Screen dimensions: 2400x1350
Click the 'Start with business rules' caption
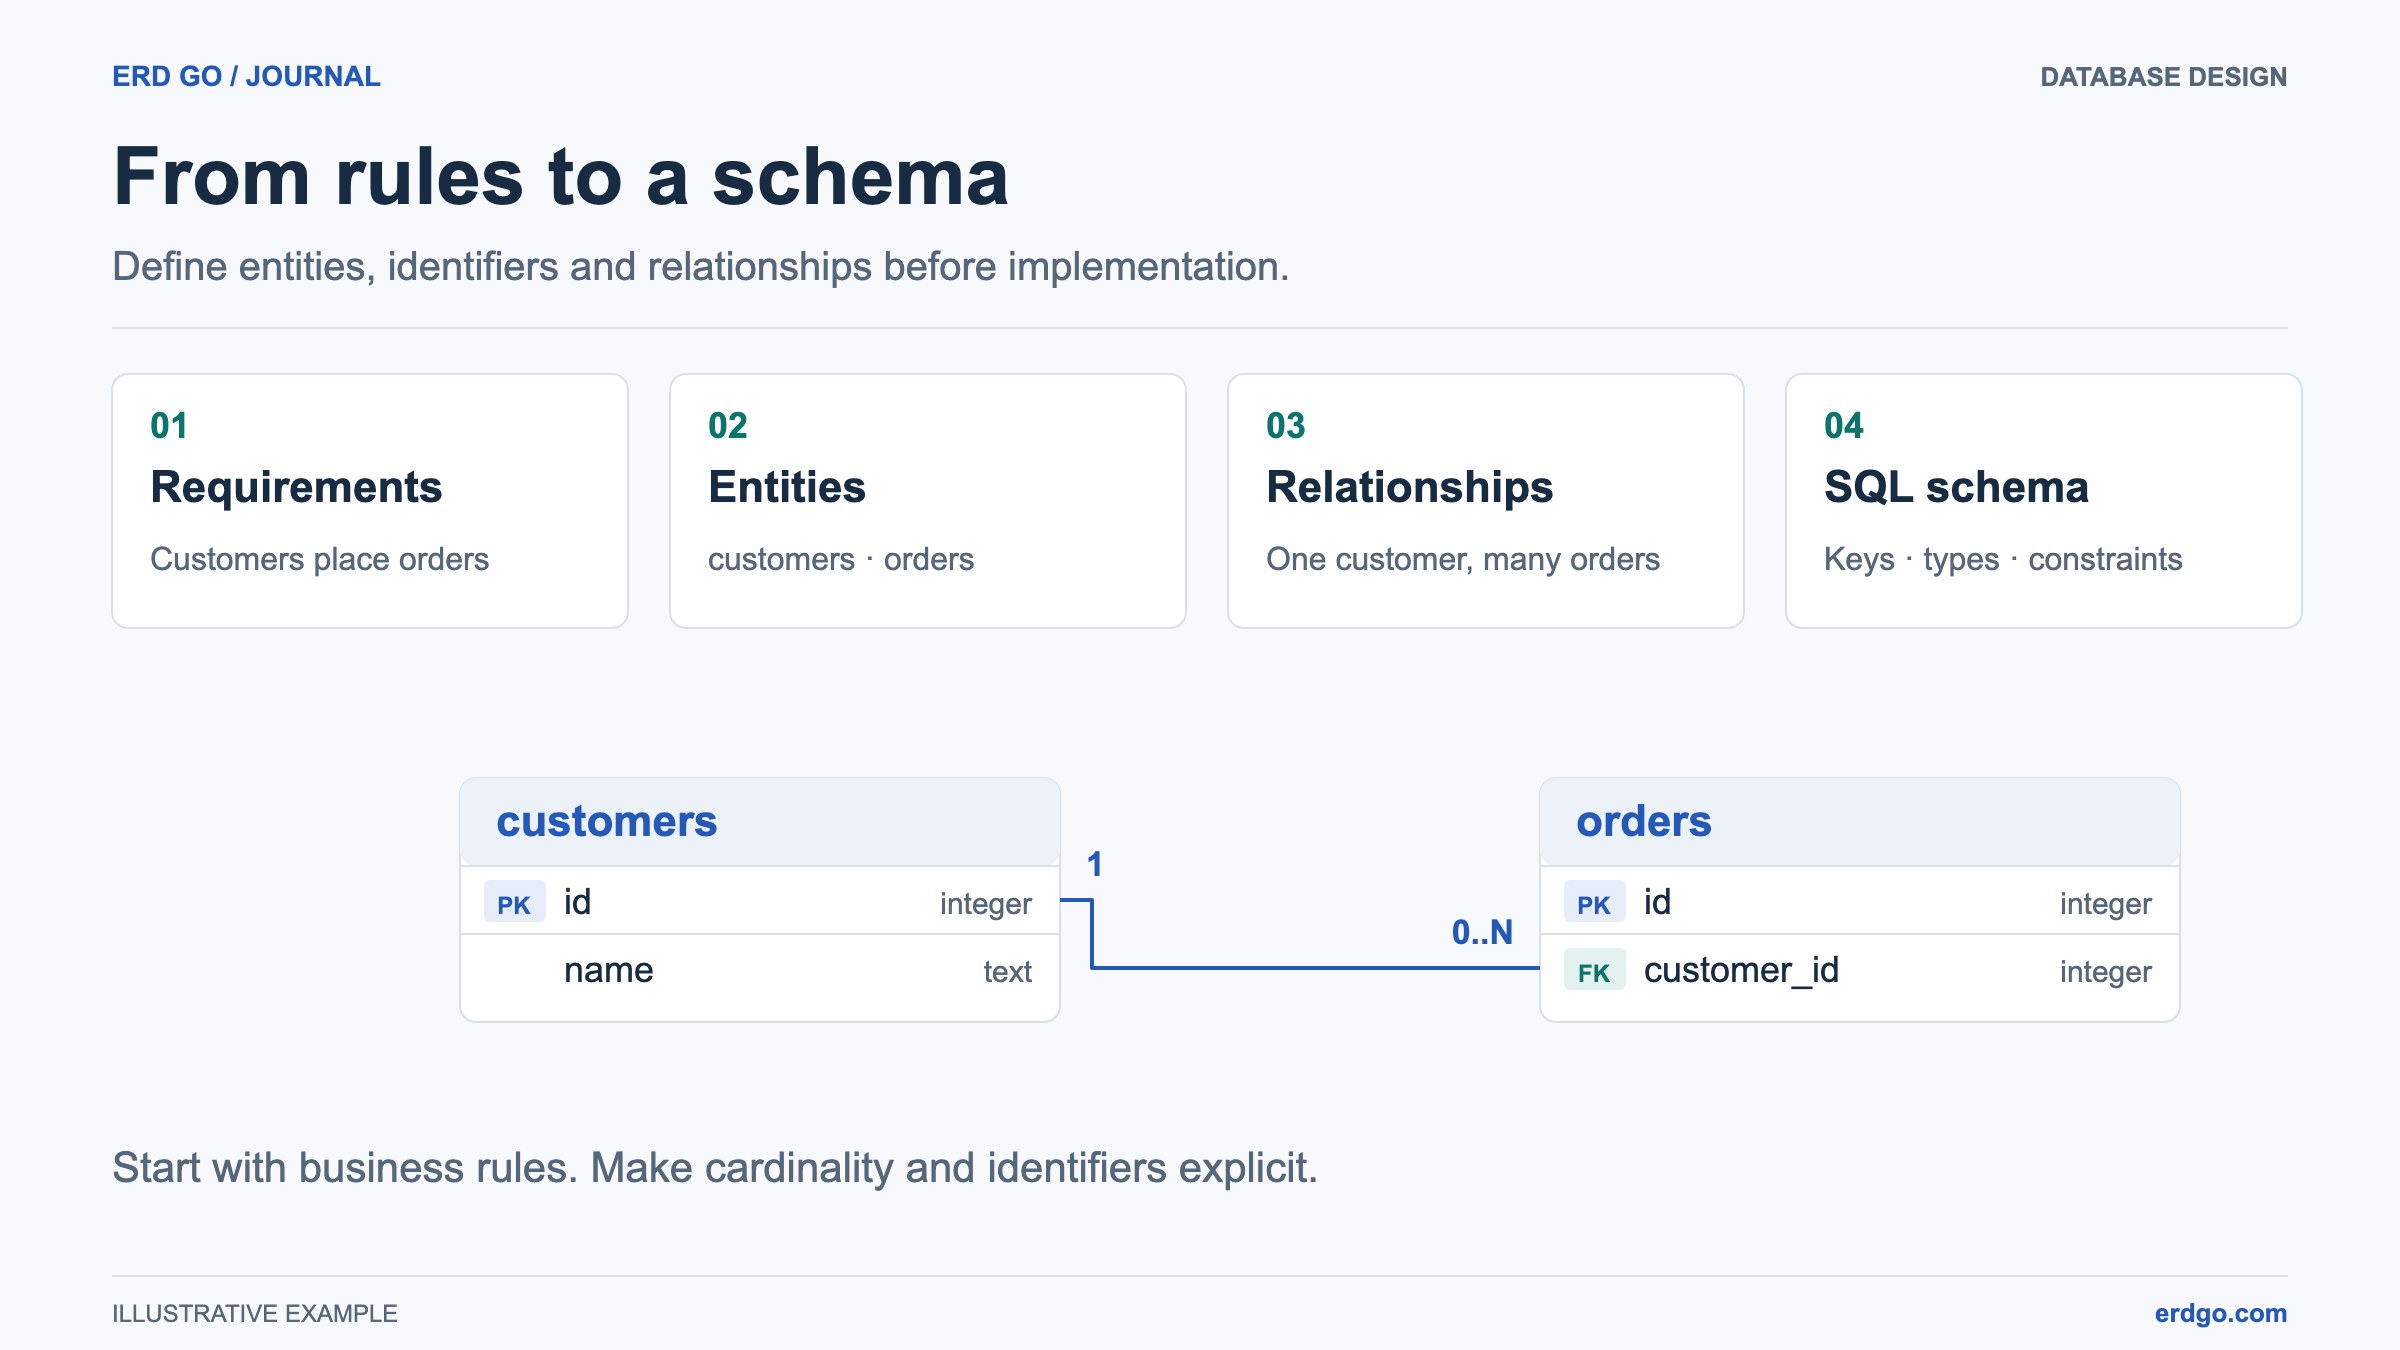point(715,1168)
